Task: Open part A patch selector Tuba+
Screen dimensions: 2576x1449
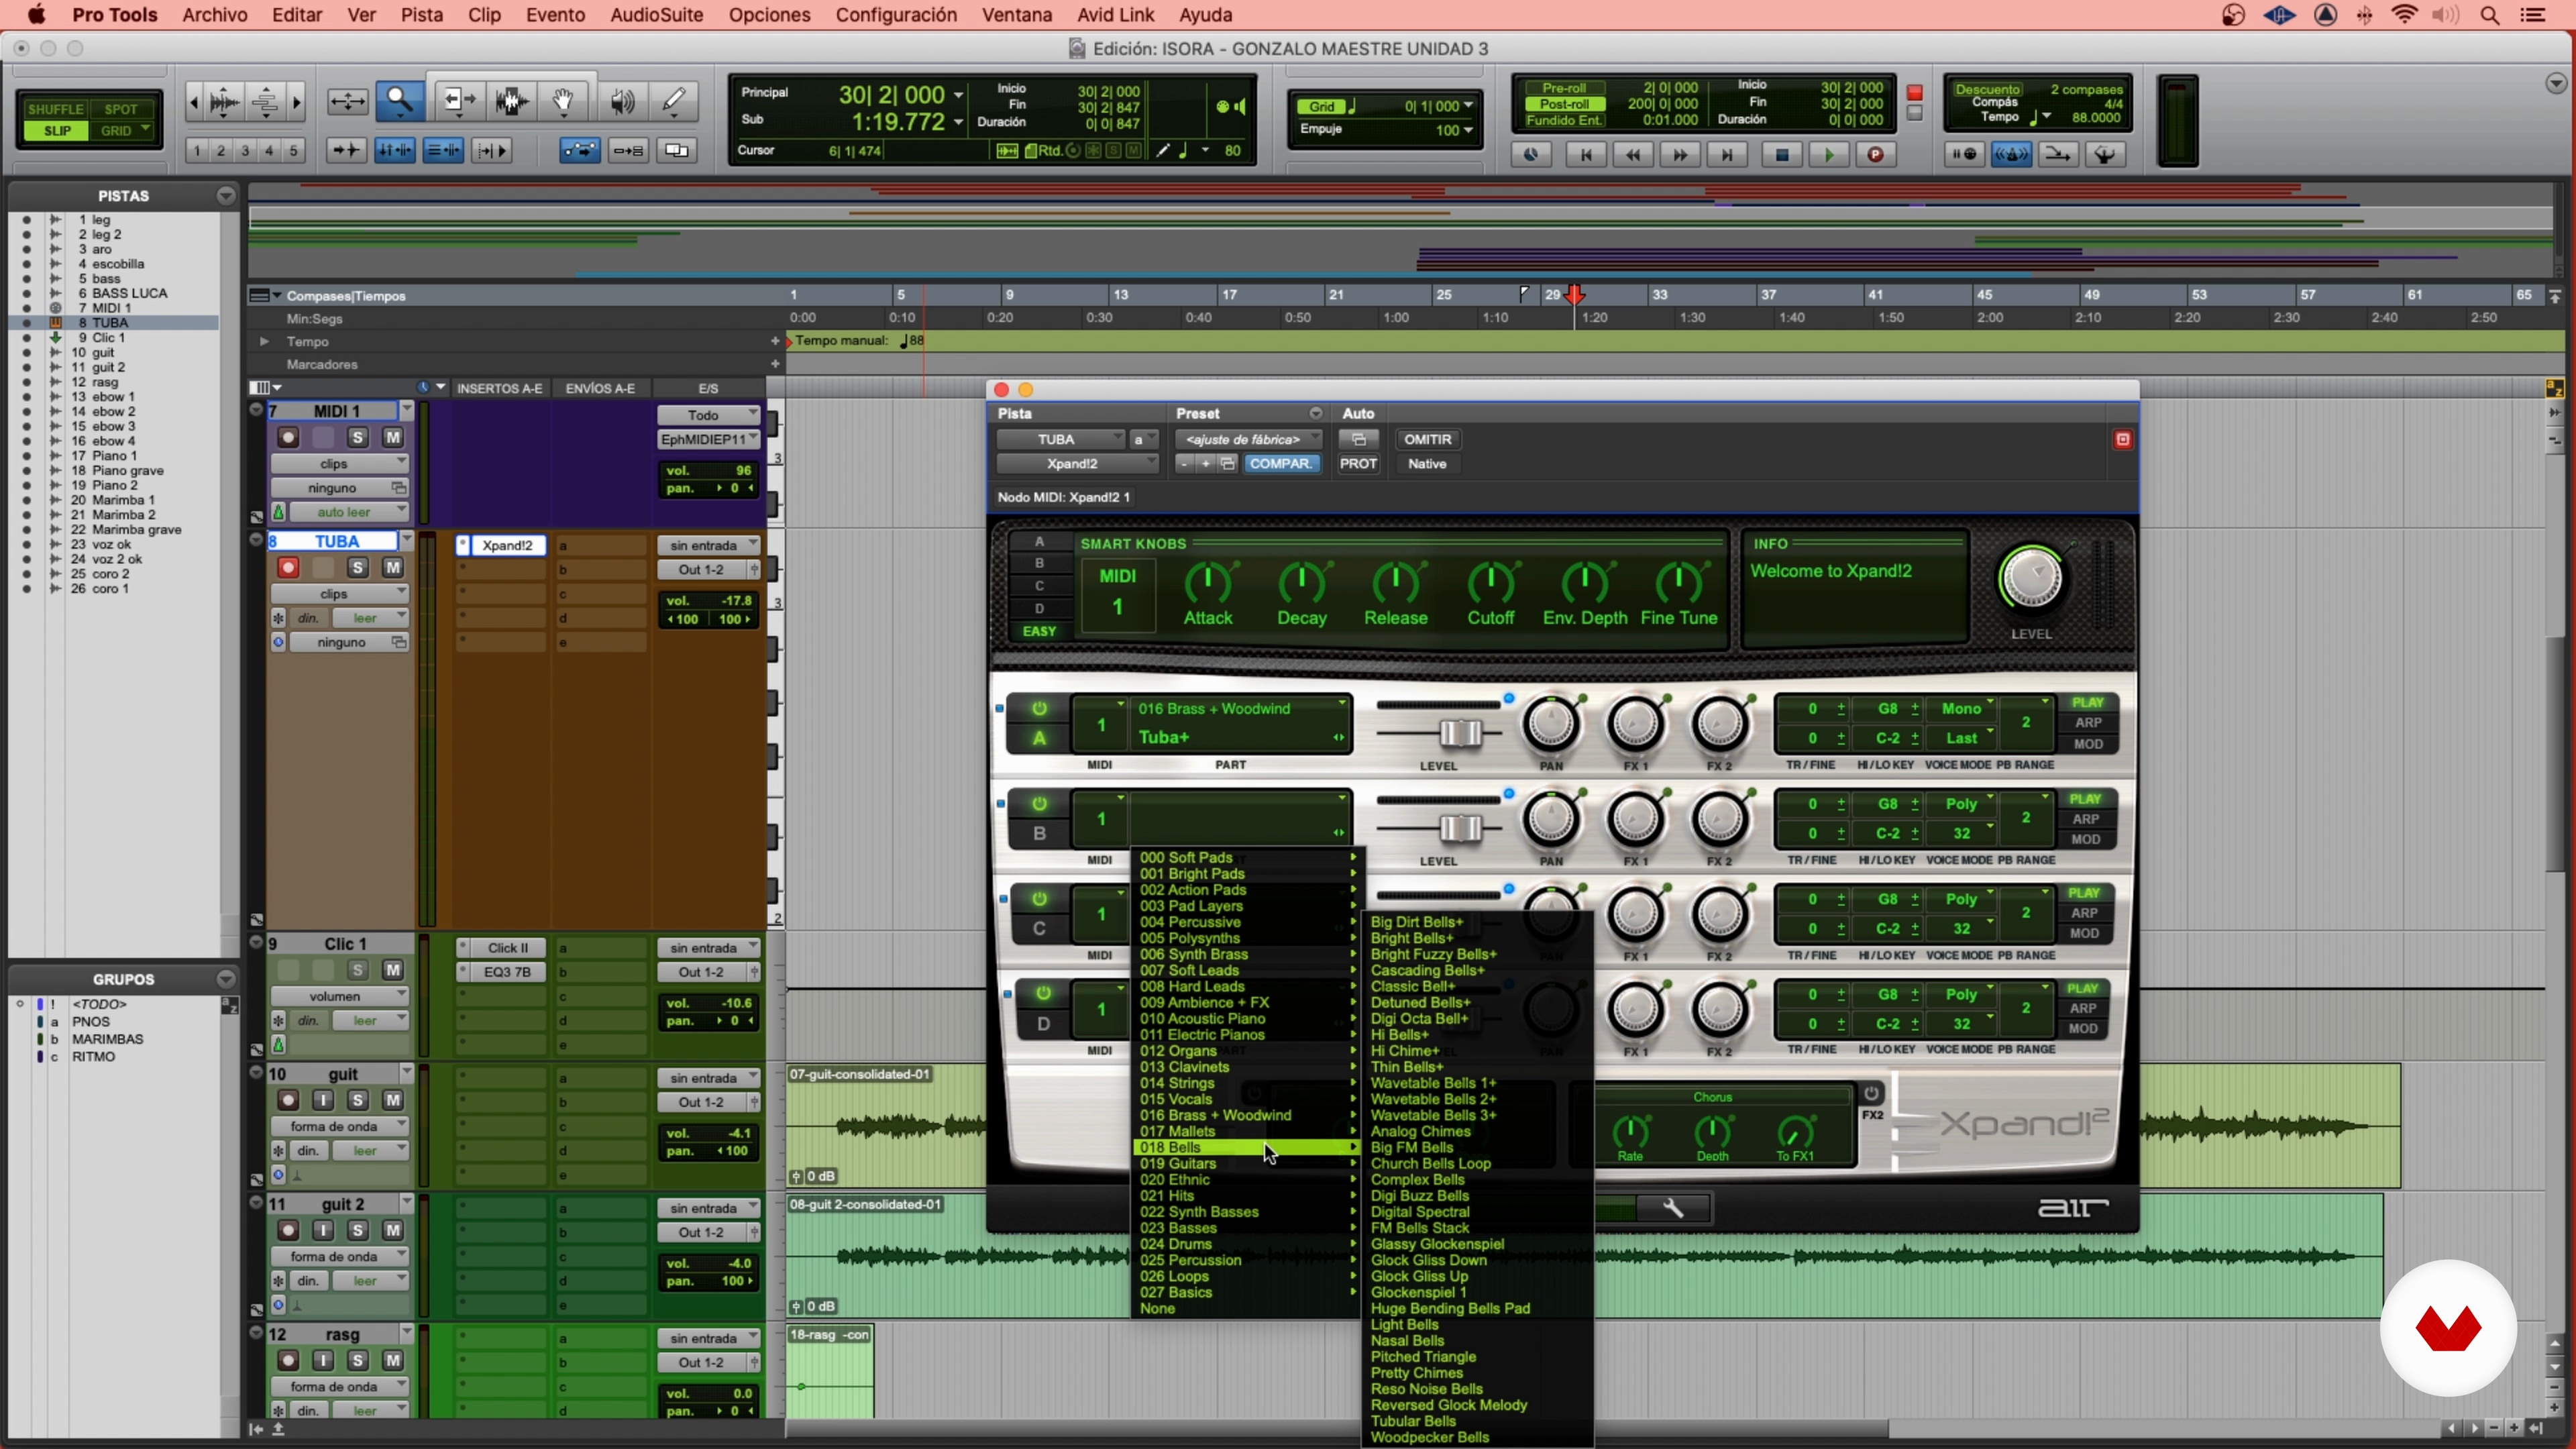Action: pos(1240,737)
